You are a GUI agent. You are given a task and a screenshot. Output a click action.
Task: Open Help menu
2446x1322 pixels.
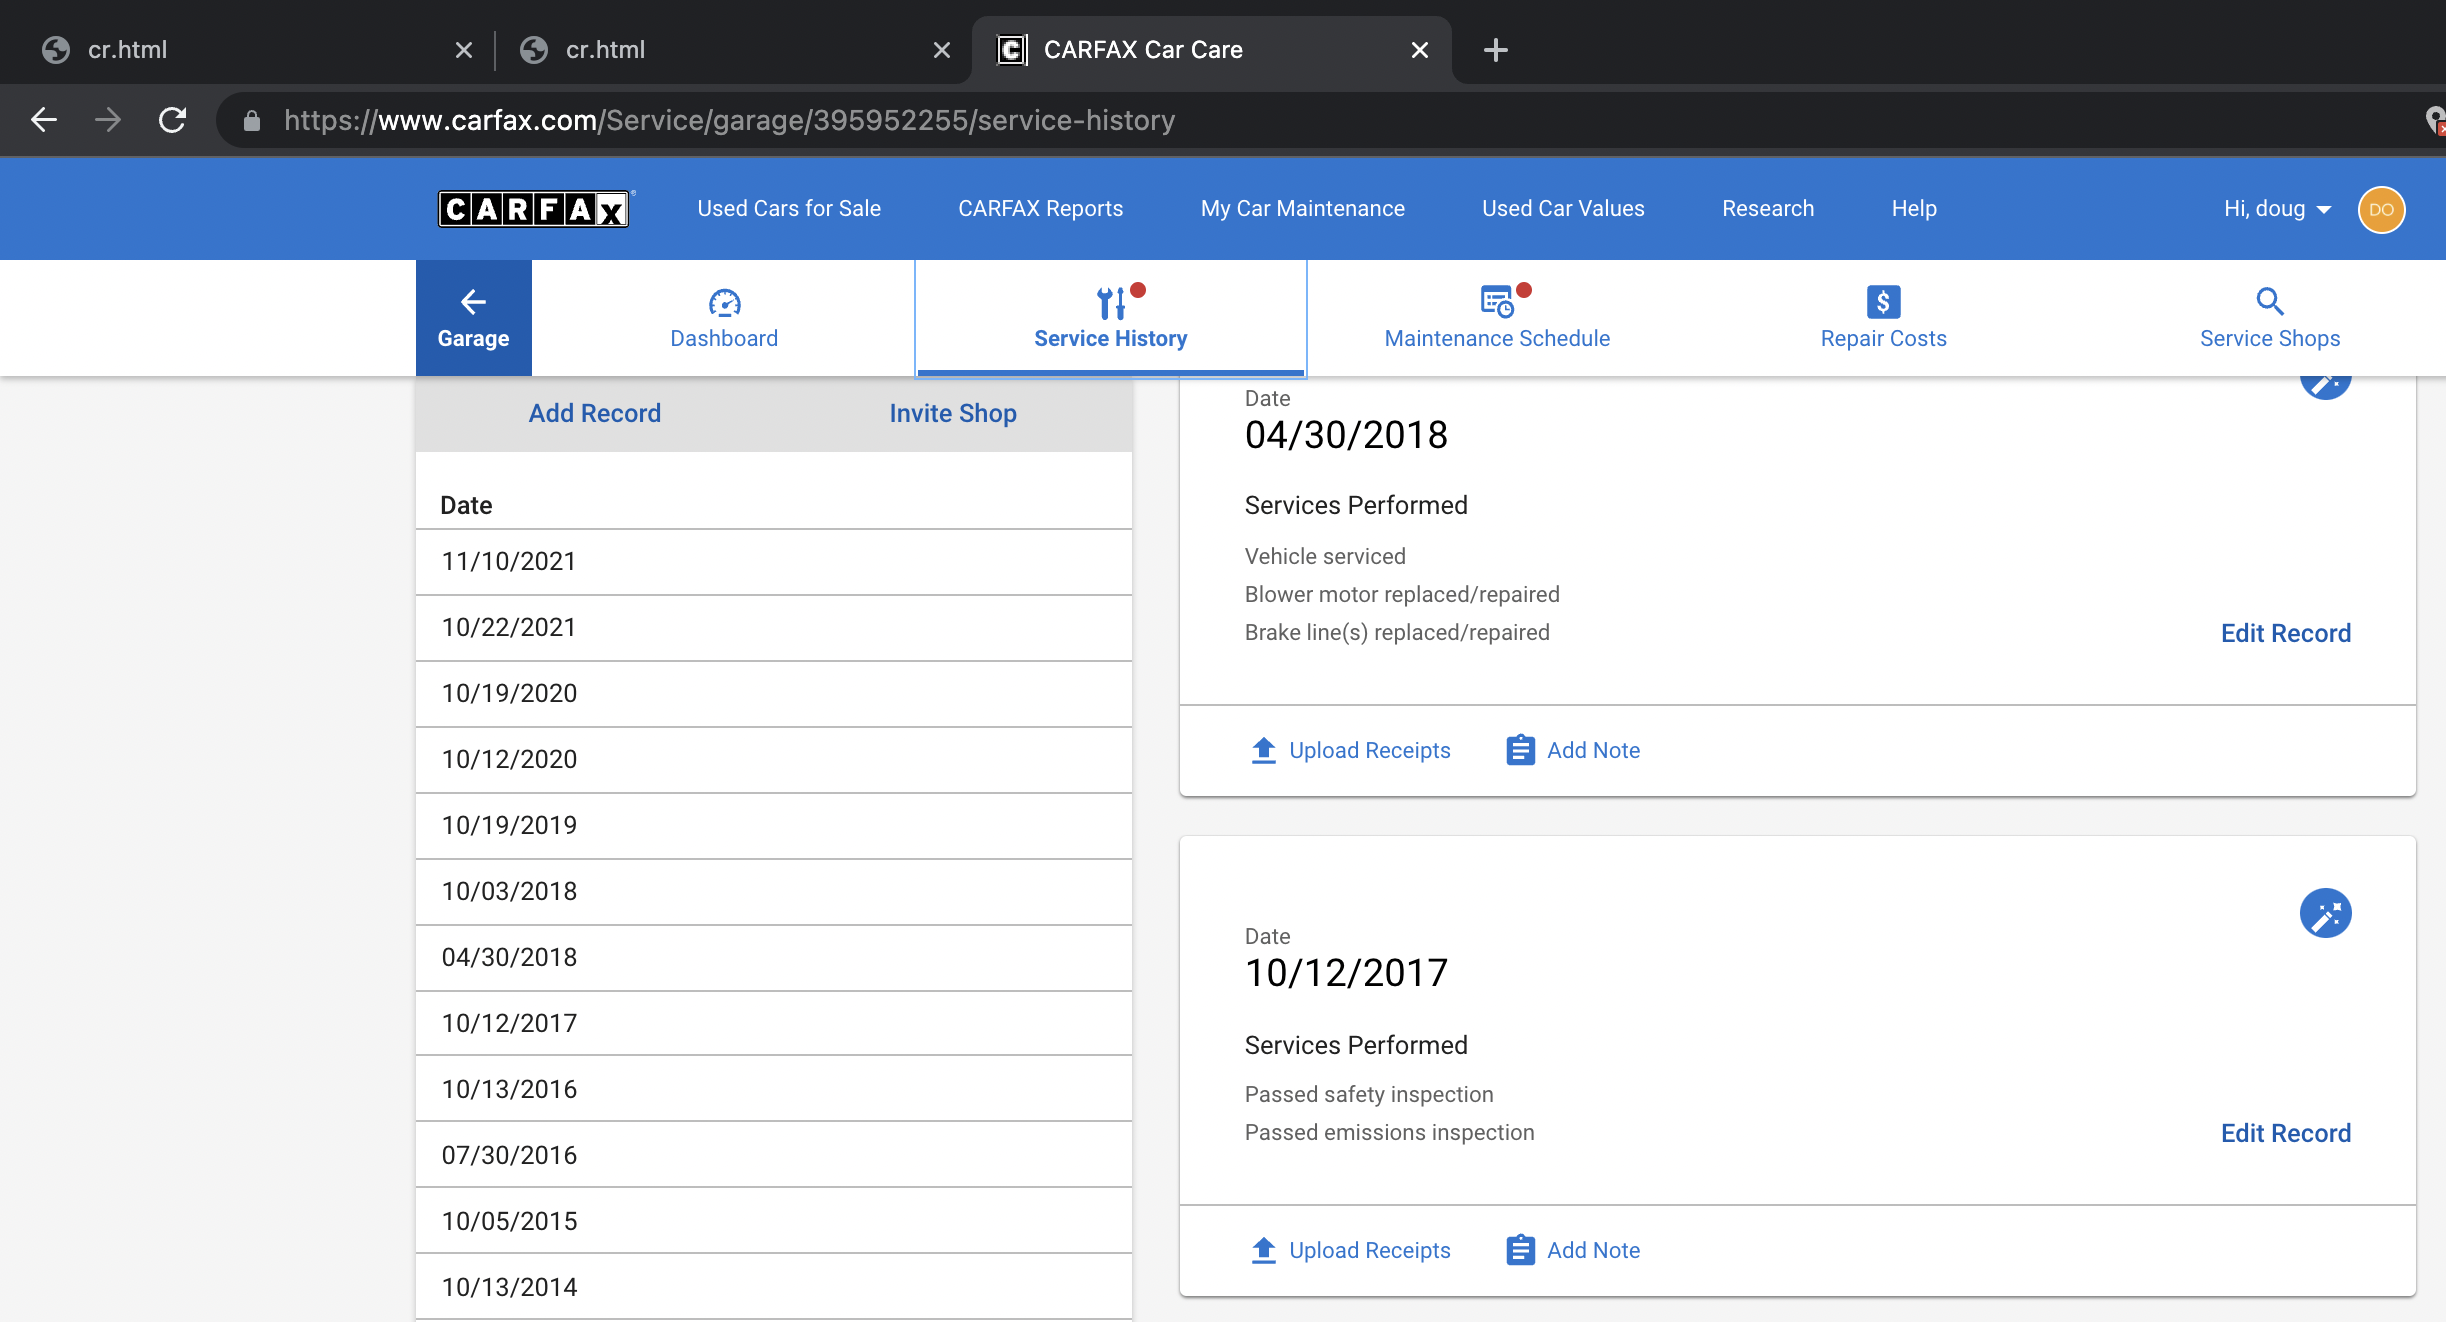[x=1914, y=208]
